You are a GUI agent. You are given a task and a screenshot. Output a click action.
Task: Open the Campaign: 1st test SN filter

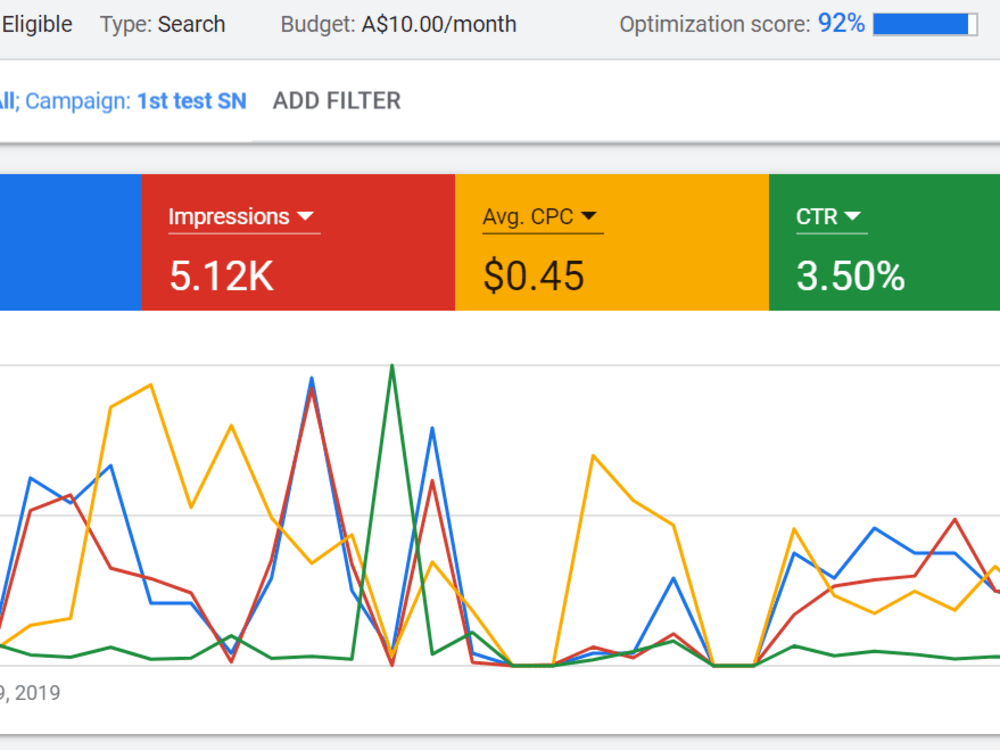tap(190, 101)
